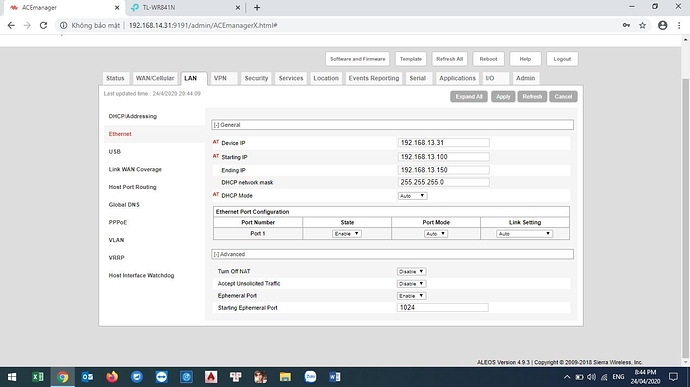Open Excel from the taskbar

pos(38,377)
